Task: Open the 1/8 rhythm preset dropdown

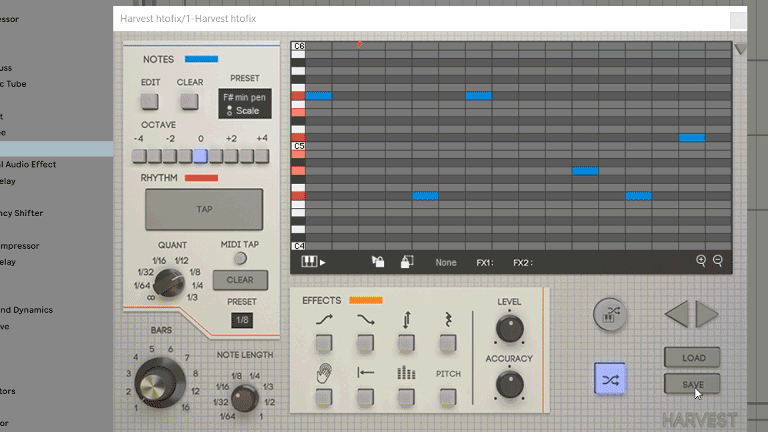Action: [242, 320]
